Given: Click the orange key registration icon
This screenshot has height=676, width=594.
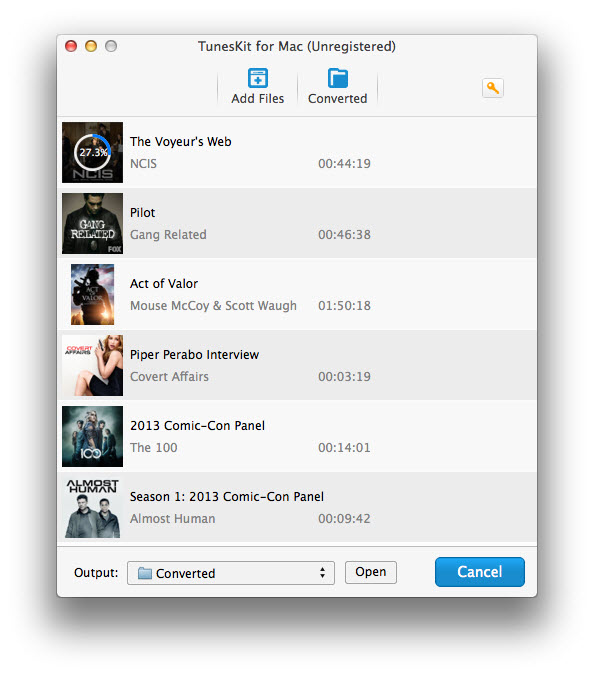Looking at the screenshot, I should pyautogui.click(x=493, y=88).
